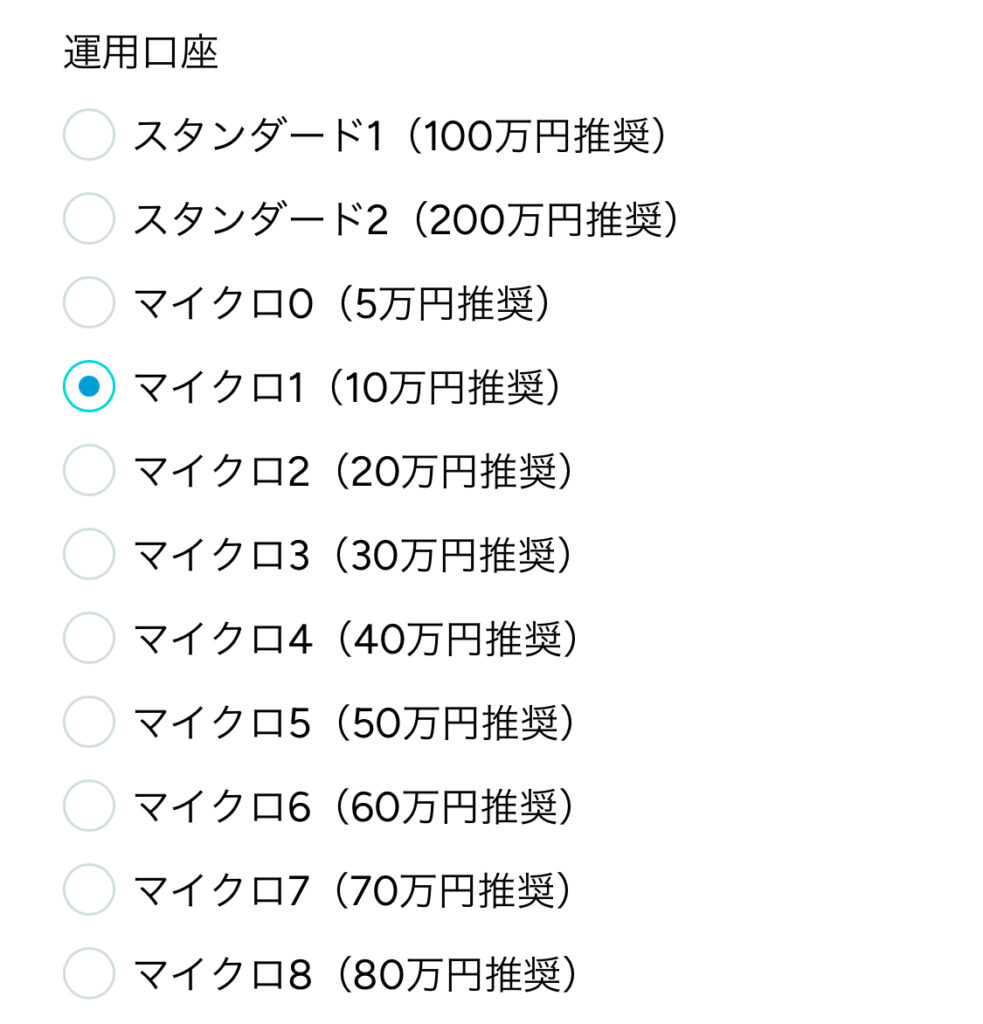This screenshot has height=1024, width=983.
Task: Click the 70万円推奨 label text
Action: (453, 891)
